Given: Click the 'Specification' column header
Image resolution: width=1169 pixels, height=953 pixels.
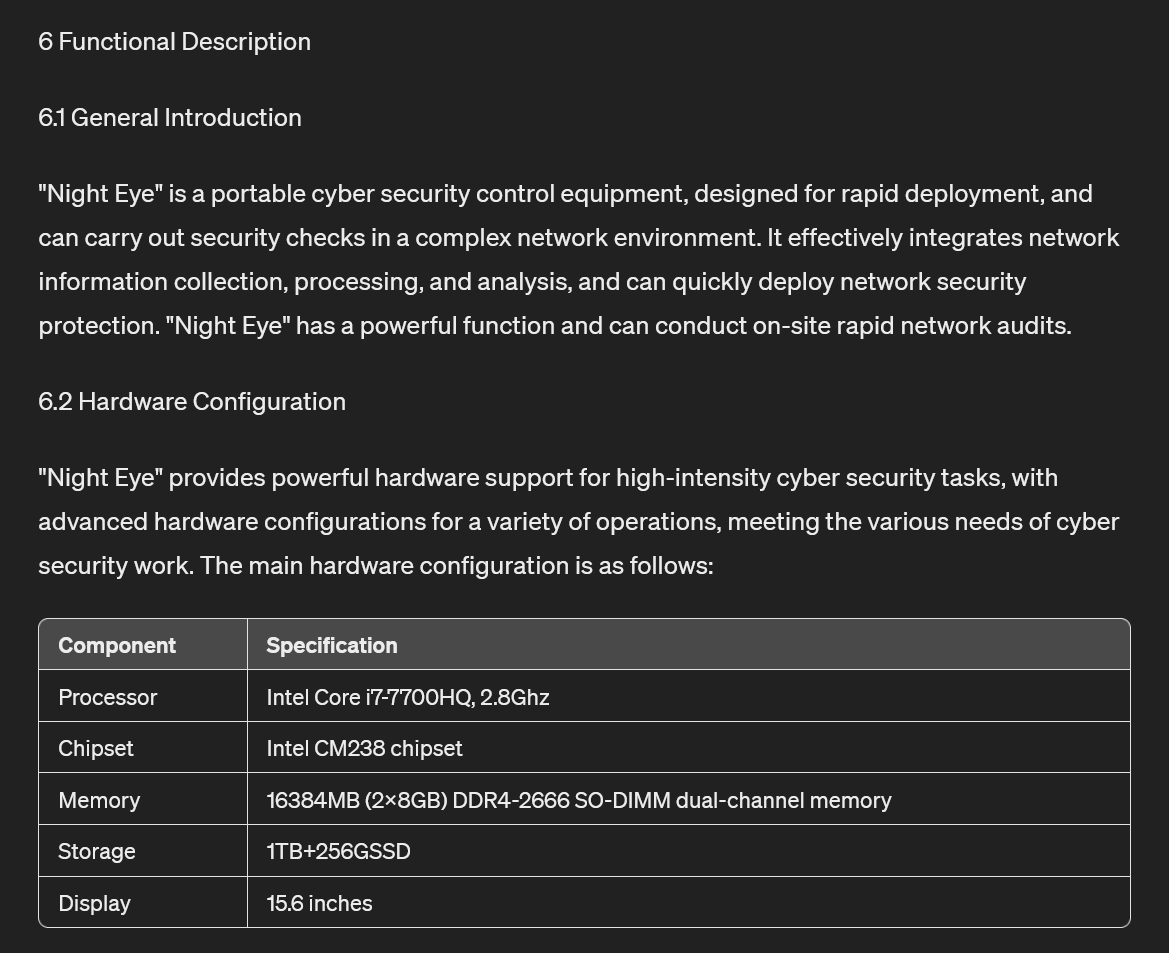Looking at the screenshot, I should (688, 645).
